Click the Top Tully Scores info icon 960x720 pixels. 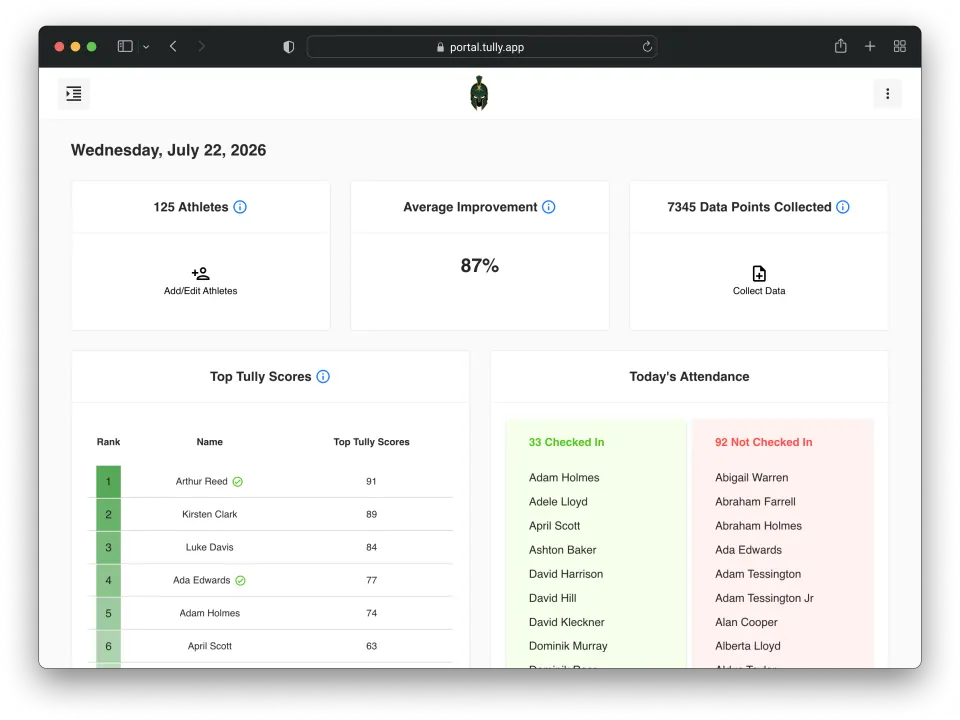(323, 377)
